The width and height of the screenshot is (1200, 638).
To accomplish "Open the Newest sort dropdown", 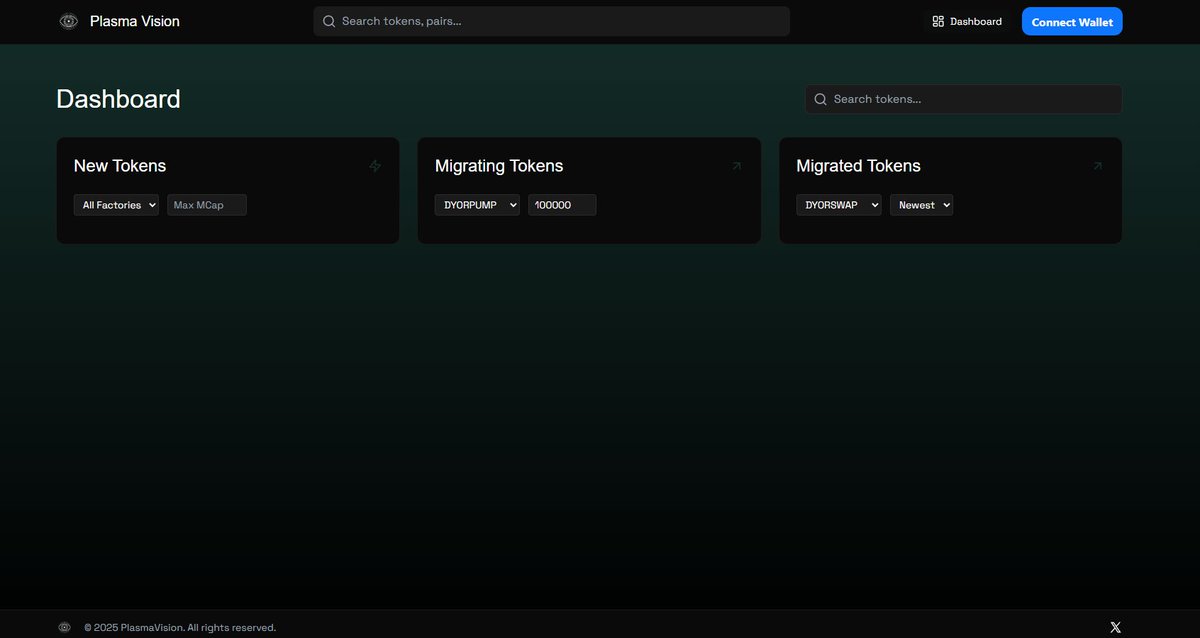I will (x=921, y=205).
